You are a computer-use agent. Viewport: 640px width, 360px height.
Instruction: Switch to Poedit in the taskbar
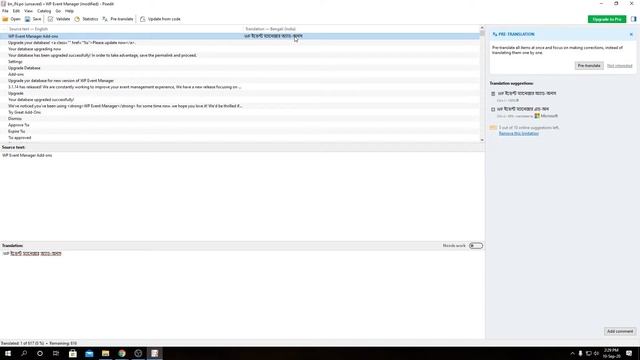[154, 353]
